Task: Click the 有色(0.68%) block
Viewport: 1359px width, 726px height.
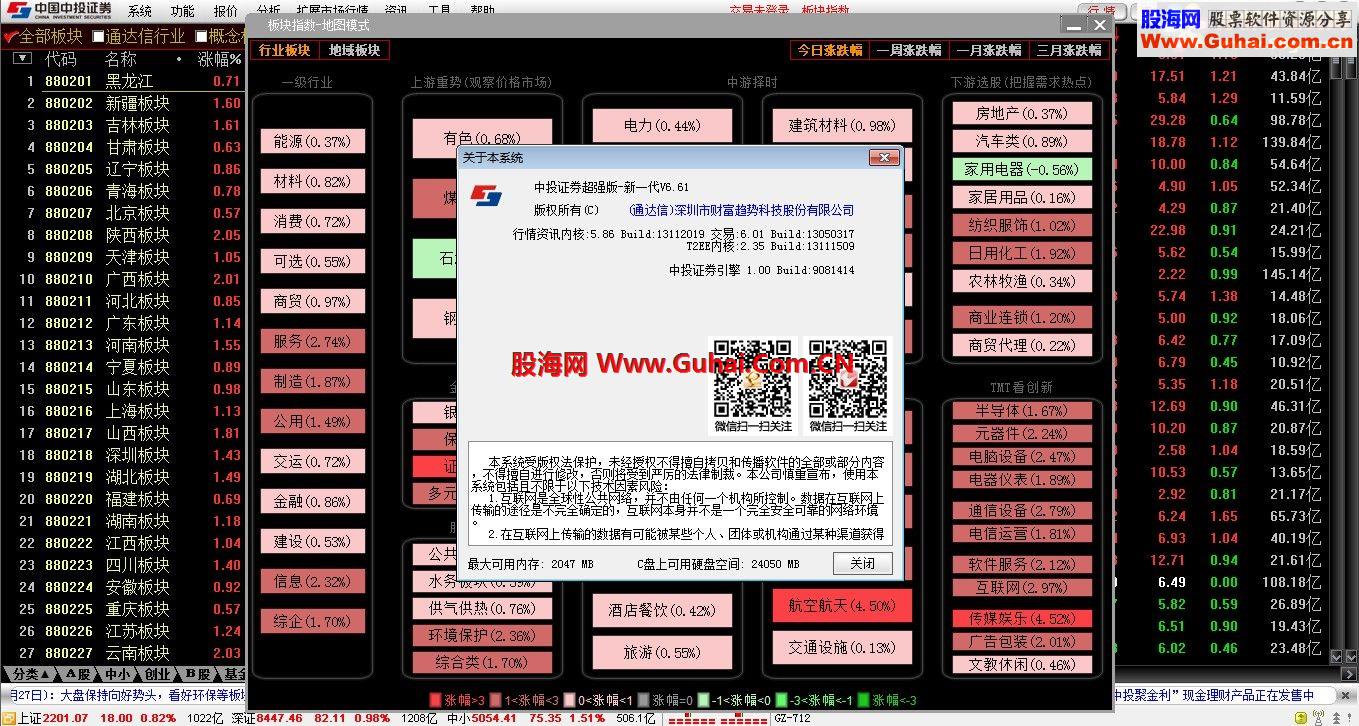Action: (482, 138)
